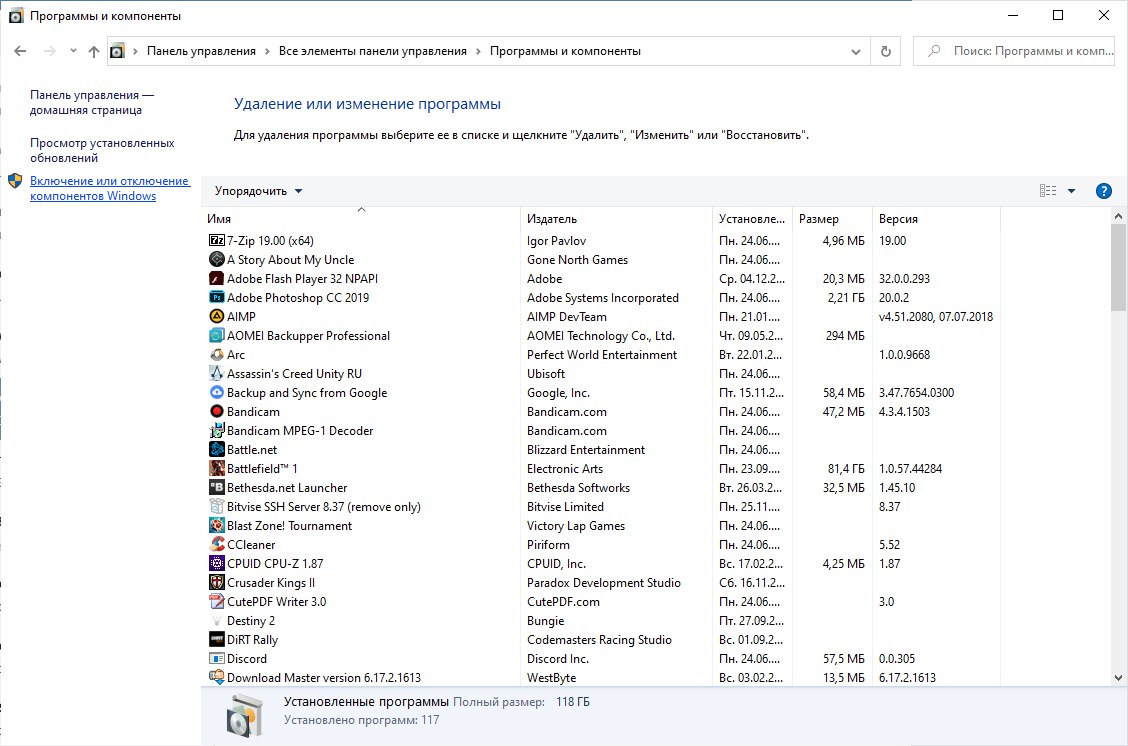
Task: Click the vertical scrollbar up arrow
Action: 1117,216
